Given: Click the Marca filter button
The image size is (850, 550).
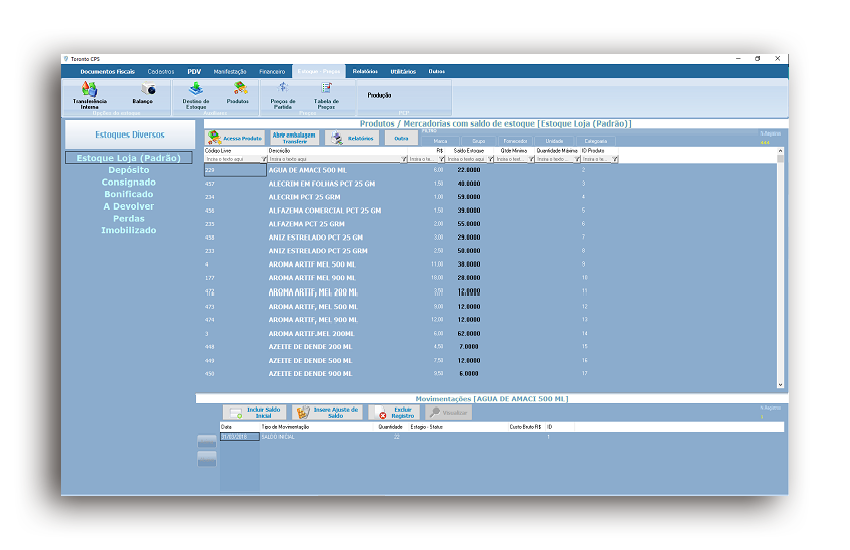Looking at the screenshot, I should (441, 141).
